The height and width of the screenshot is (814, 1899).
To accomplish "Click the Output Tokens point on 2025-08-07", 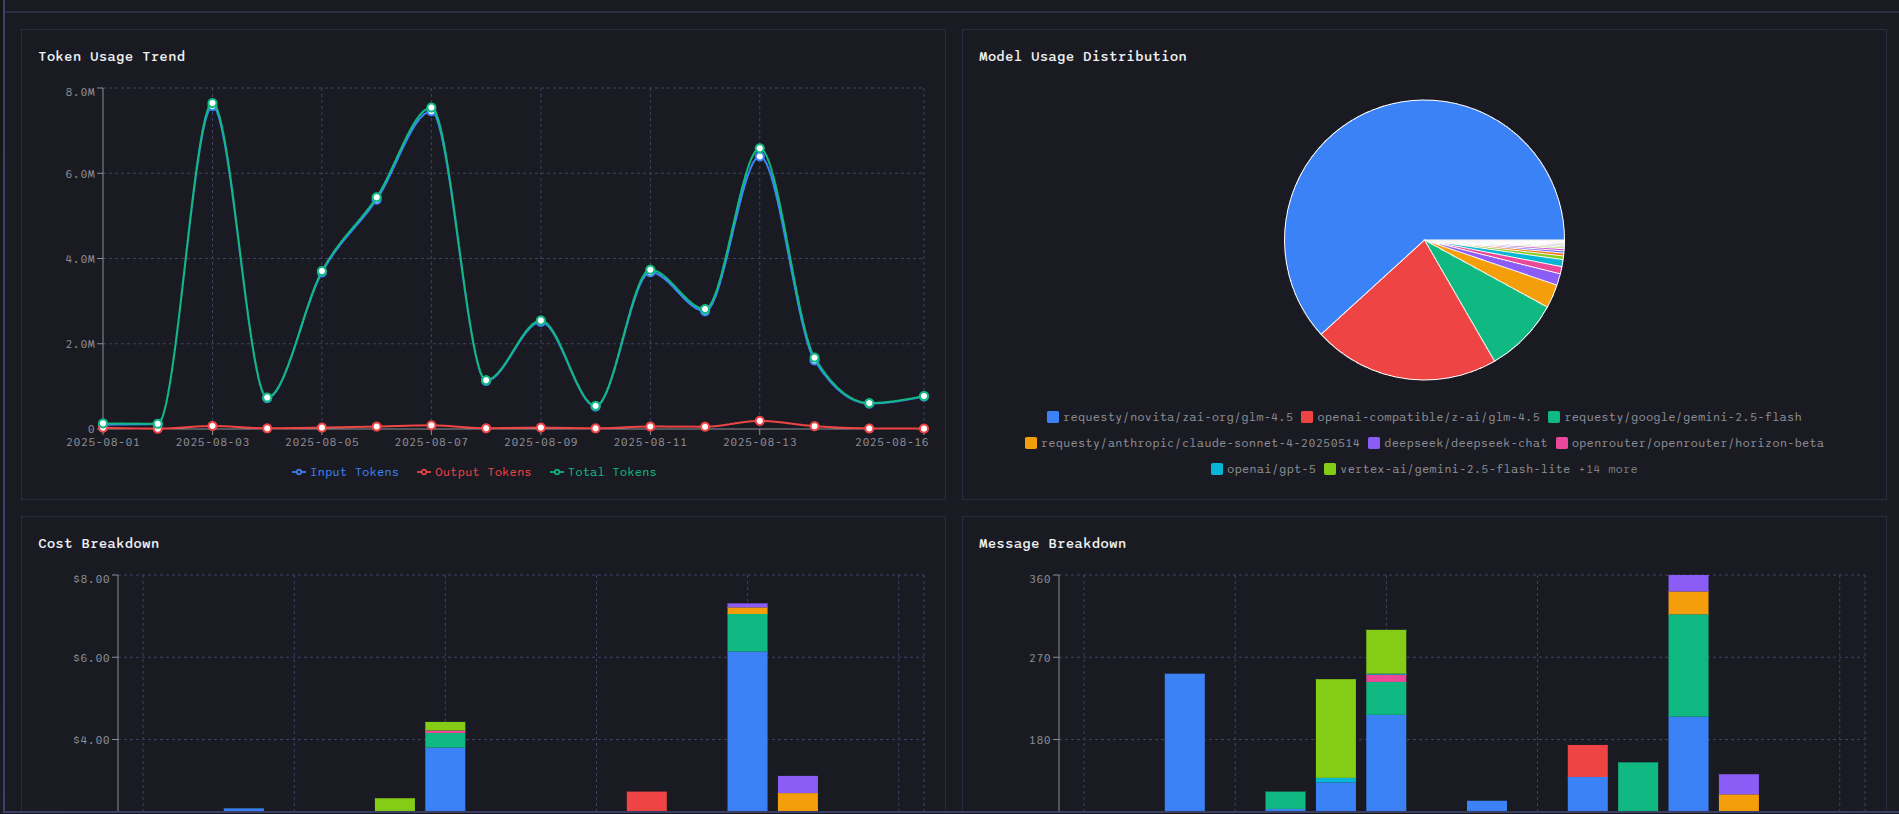I will (431, 425).
